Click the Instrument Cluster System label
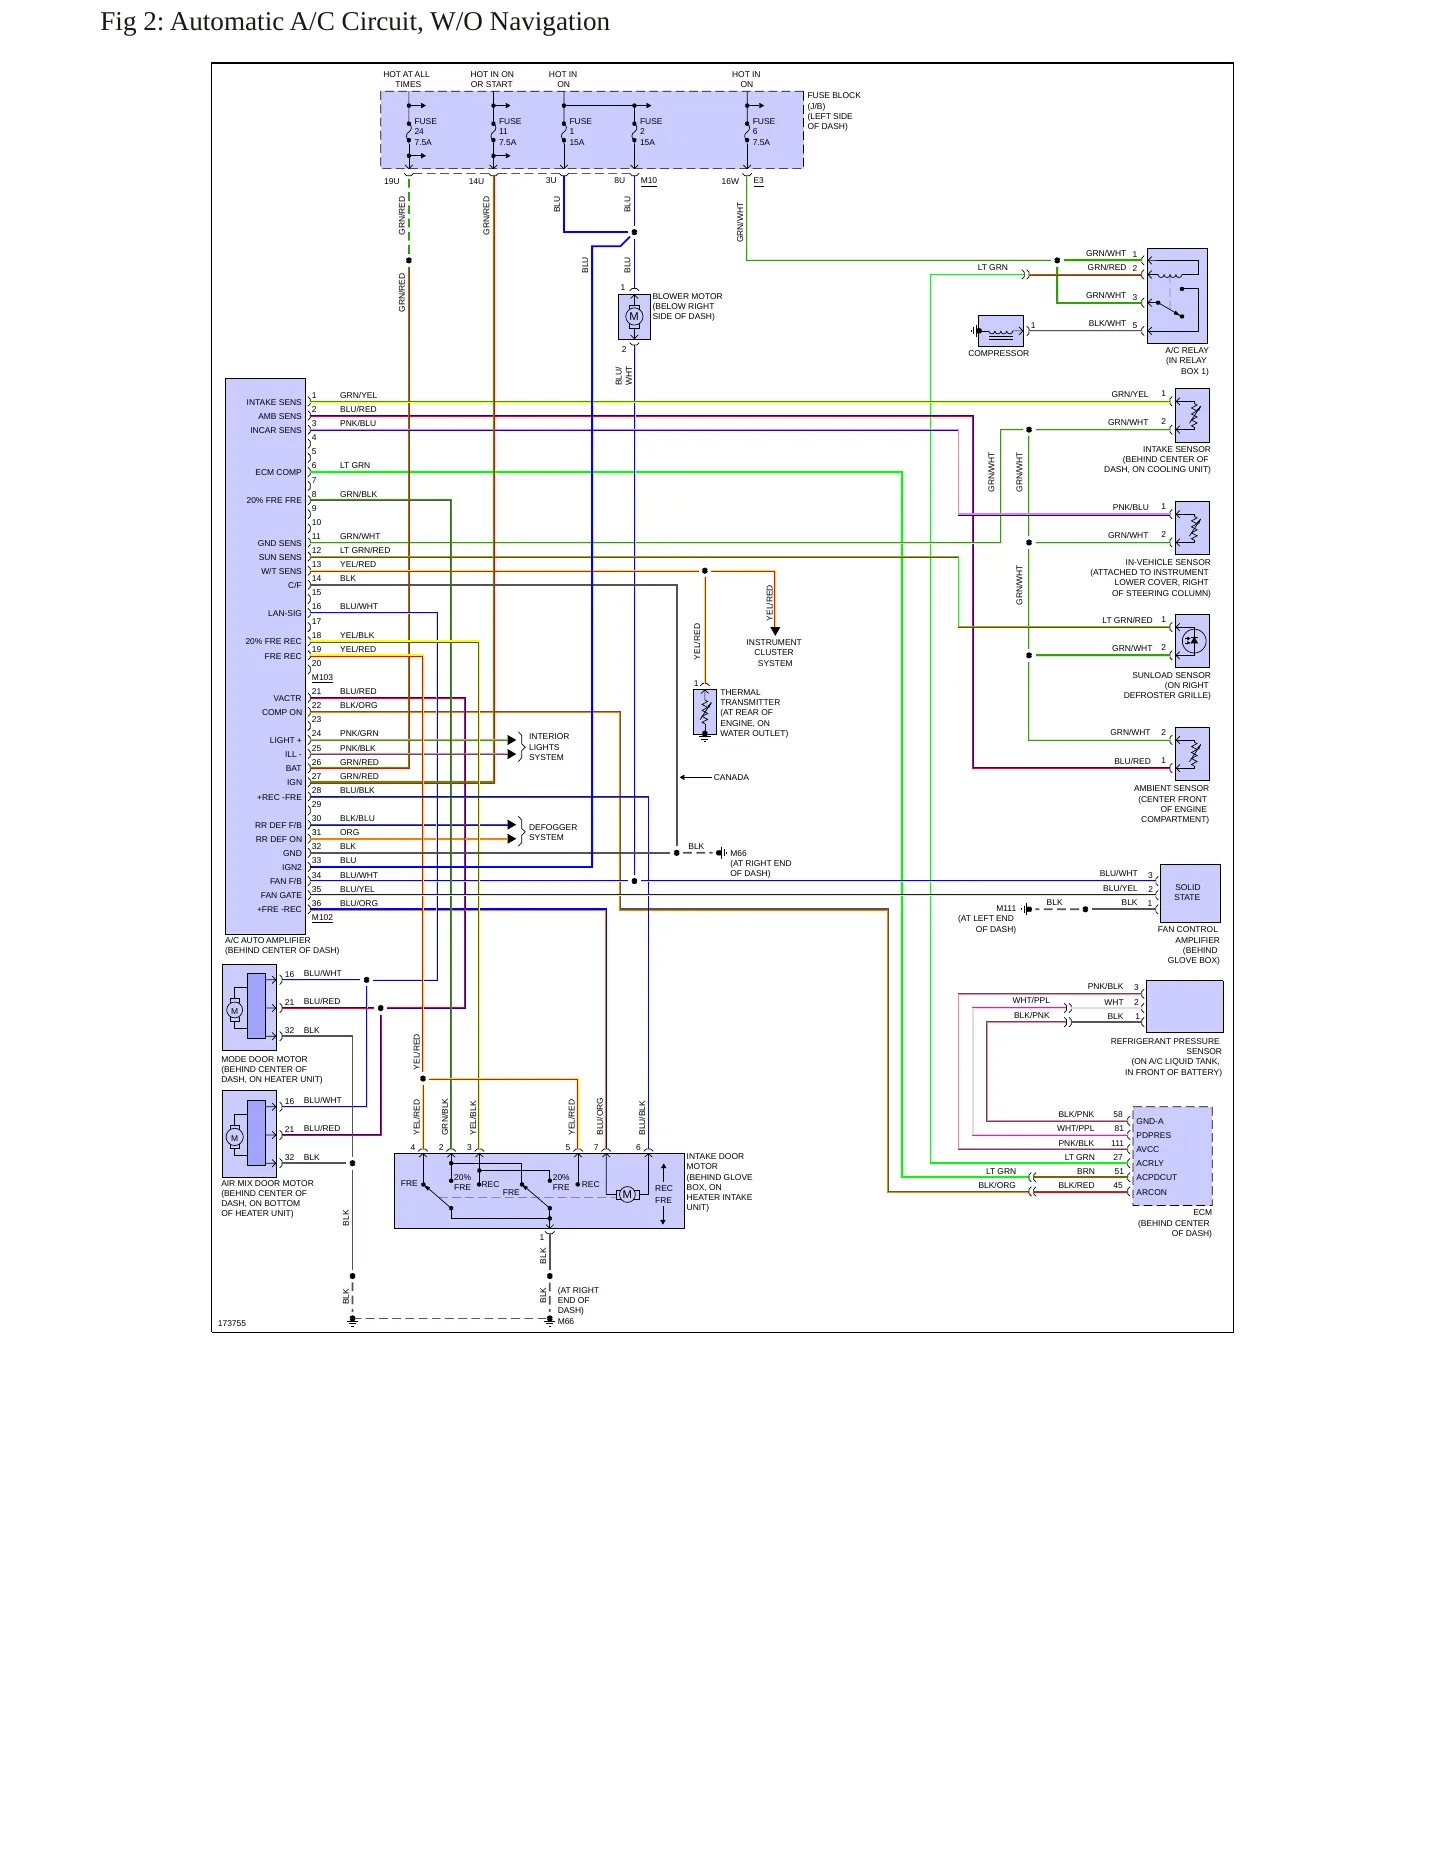This screenshot has width=1445, height=1870. tap(774, 652)
